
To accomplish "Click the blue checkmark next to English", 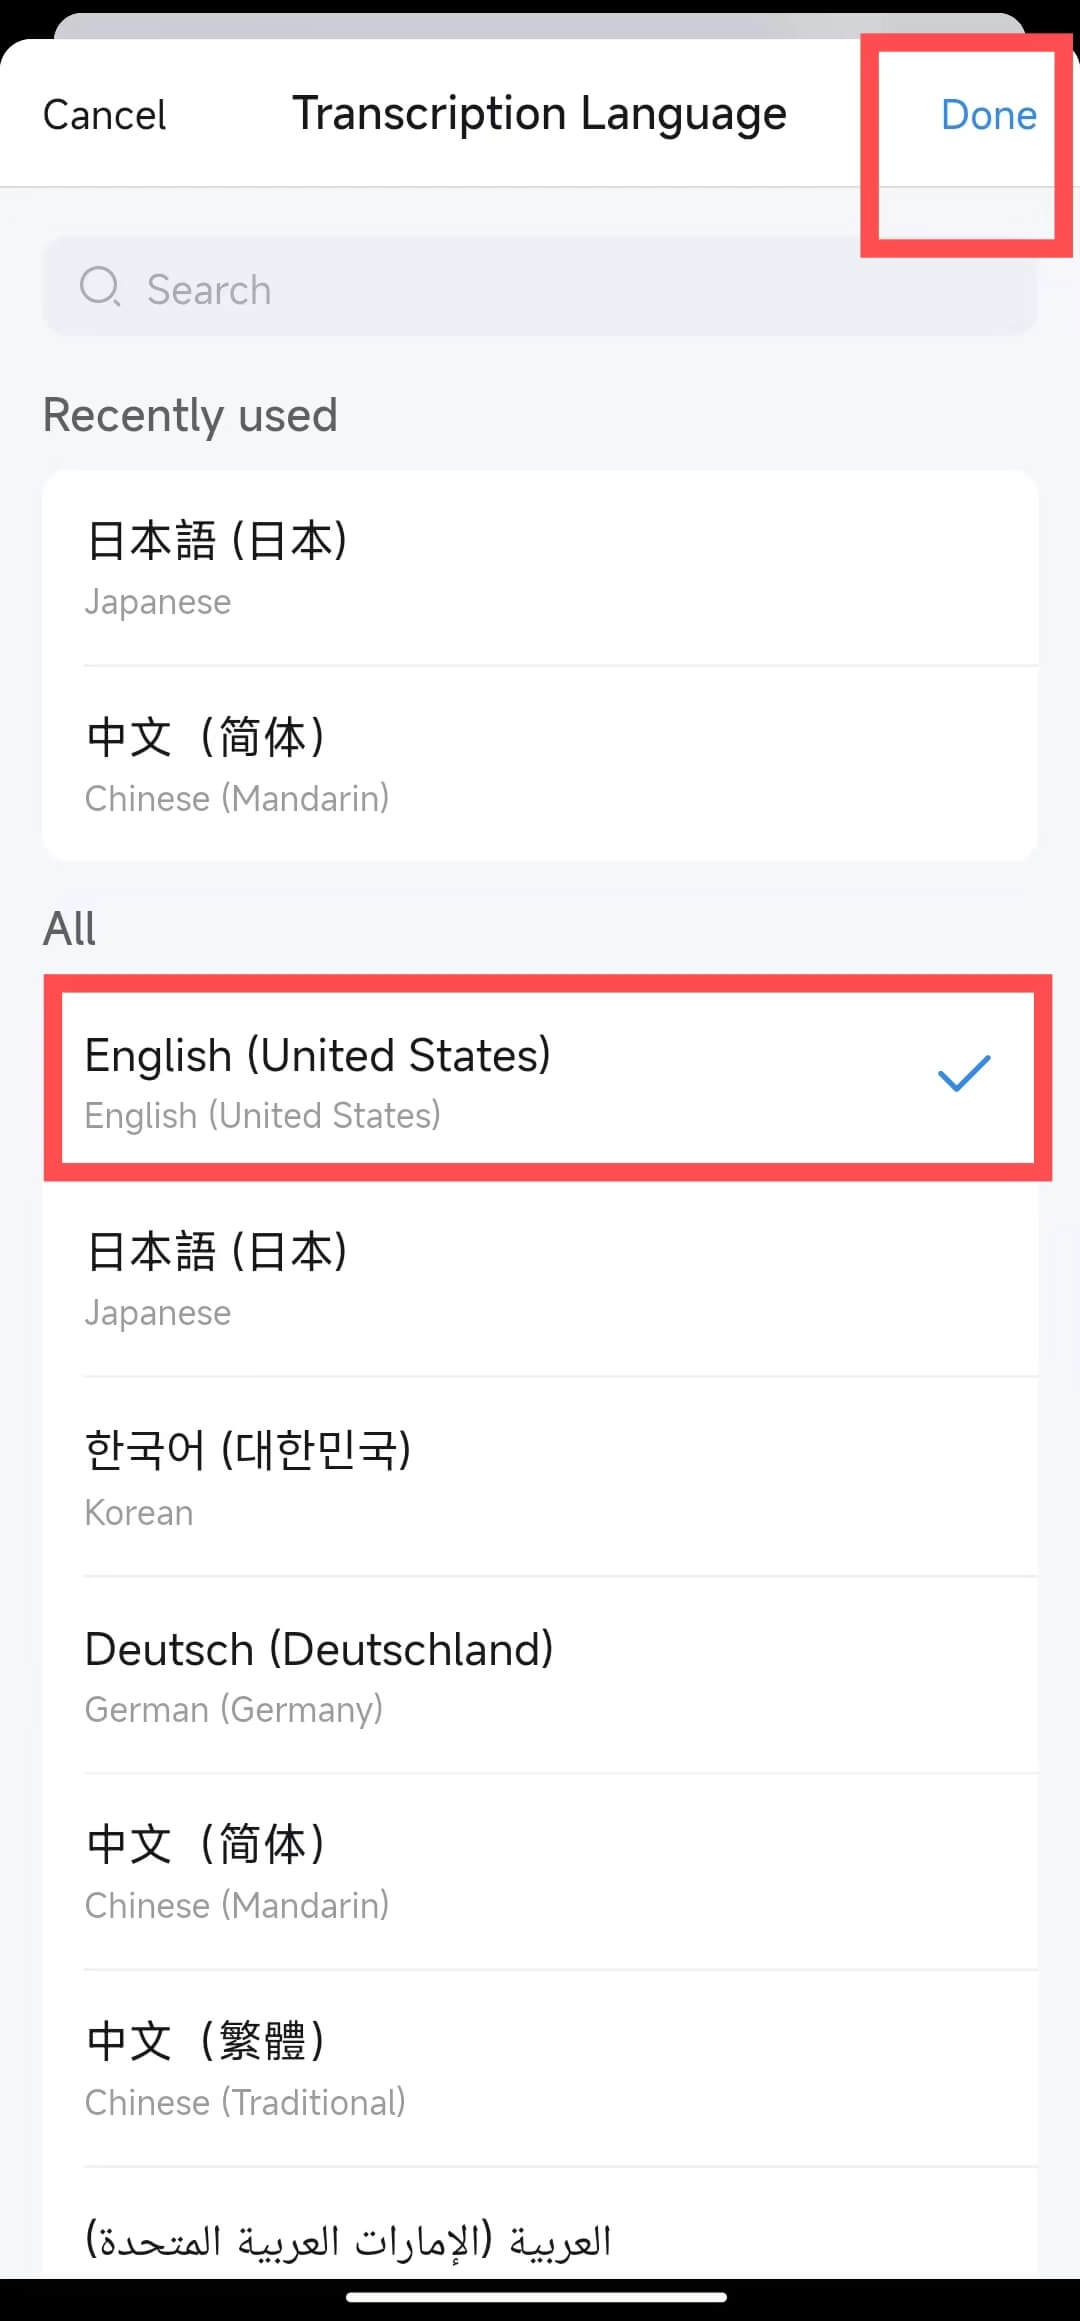I will click(x=964, y=1073).
